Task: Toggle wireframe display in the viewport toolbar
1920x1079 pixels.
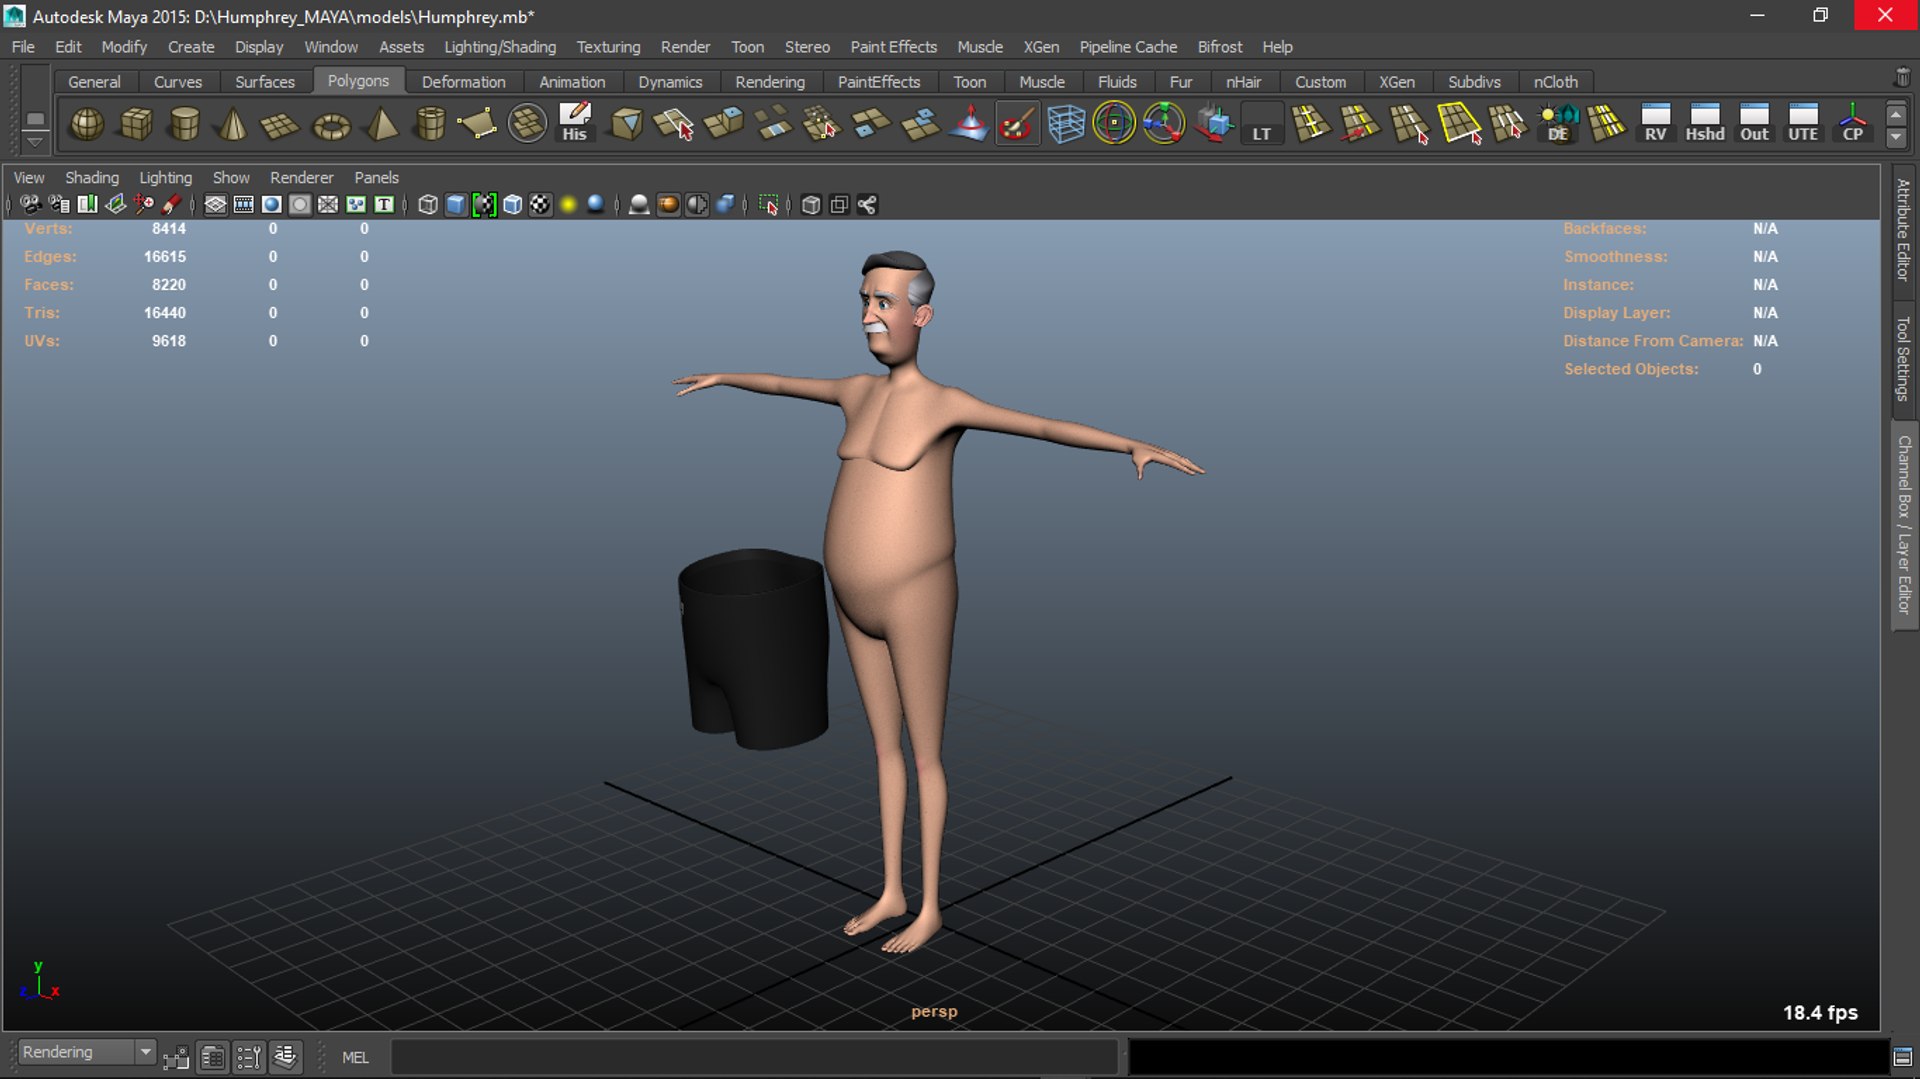Action: (x=428, y=205)
